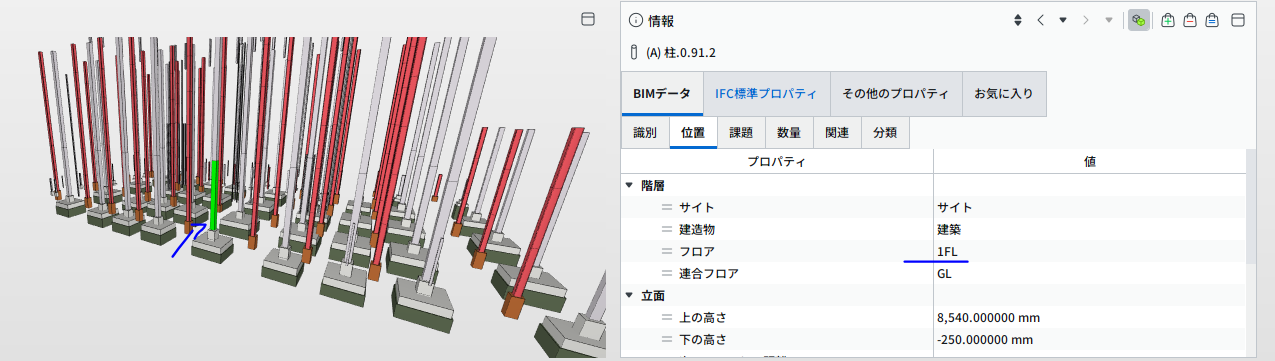Select the フロア property row
1275x361 pixels.
click(933, 251)
